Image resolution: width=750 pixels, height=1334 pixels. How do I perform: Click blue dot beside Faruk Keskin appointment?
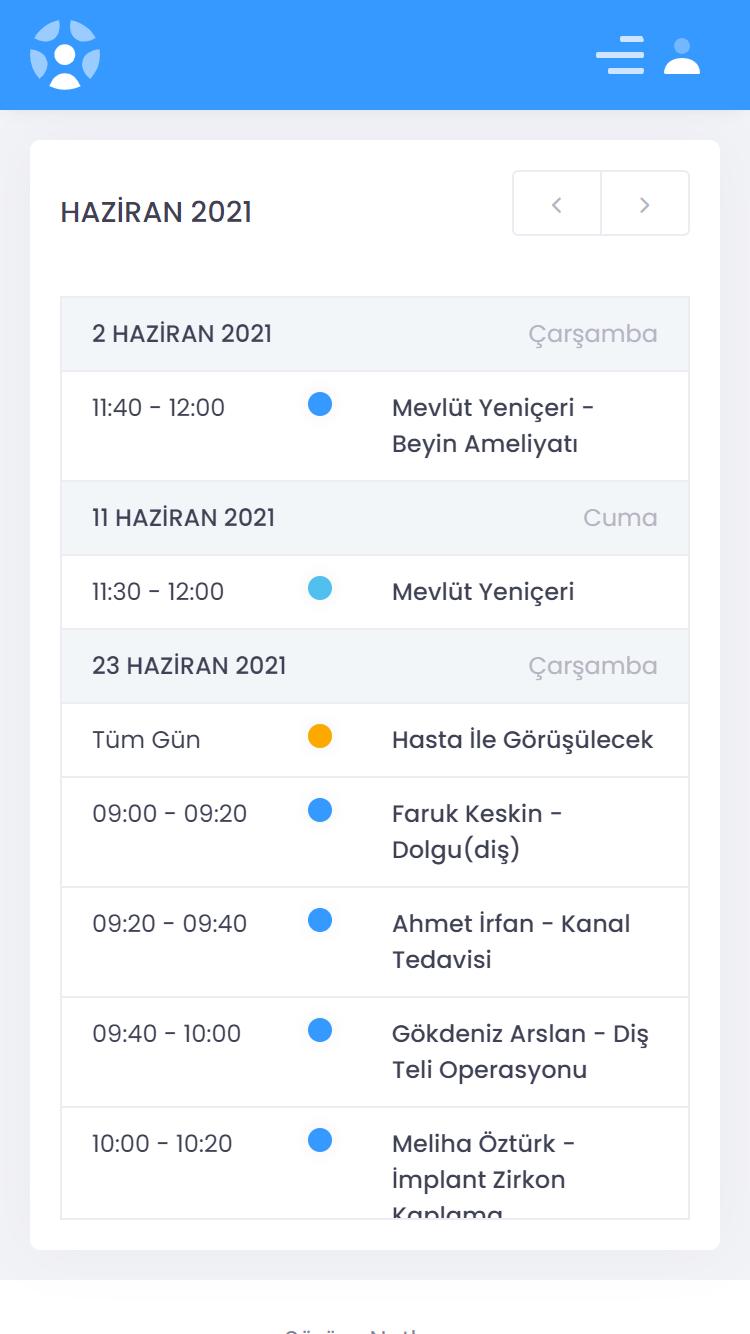pos(320,810)
